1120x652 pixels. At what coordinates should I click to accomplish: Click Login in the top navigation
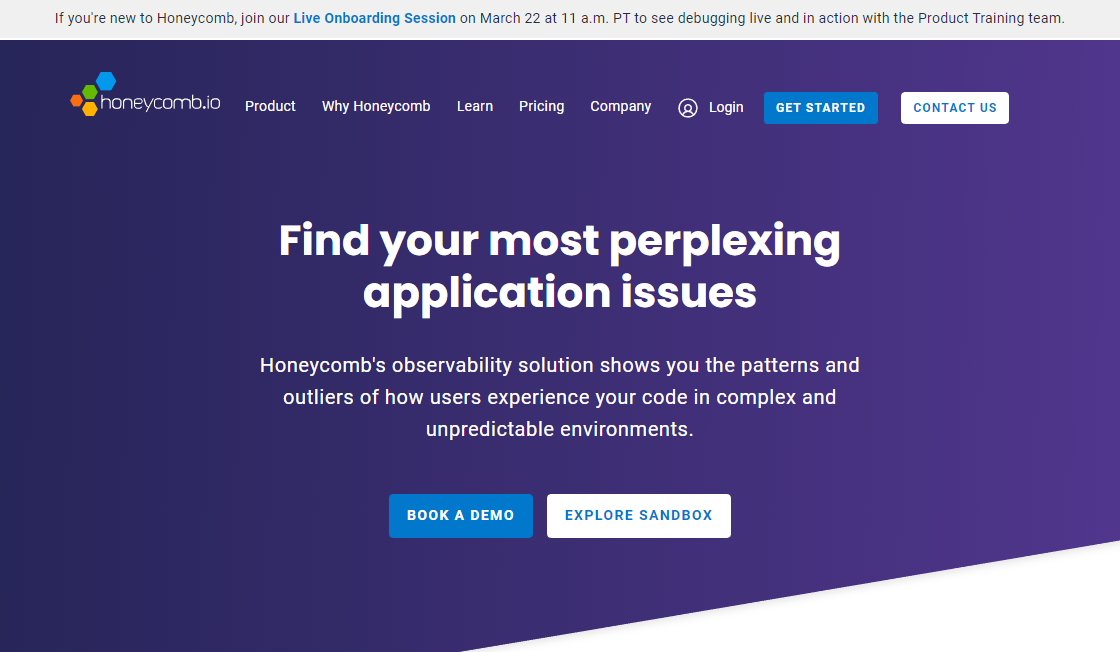726,107
